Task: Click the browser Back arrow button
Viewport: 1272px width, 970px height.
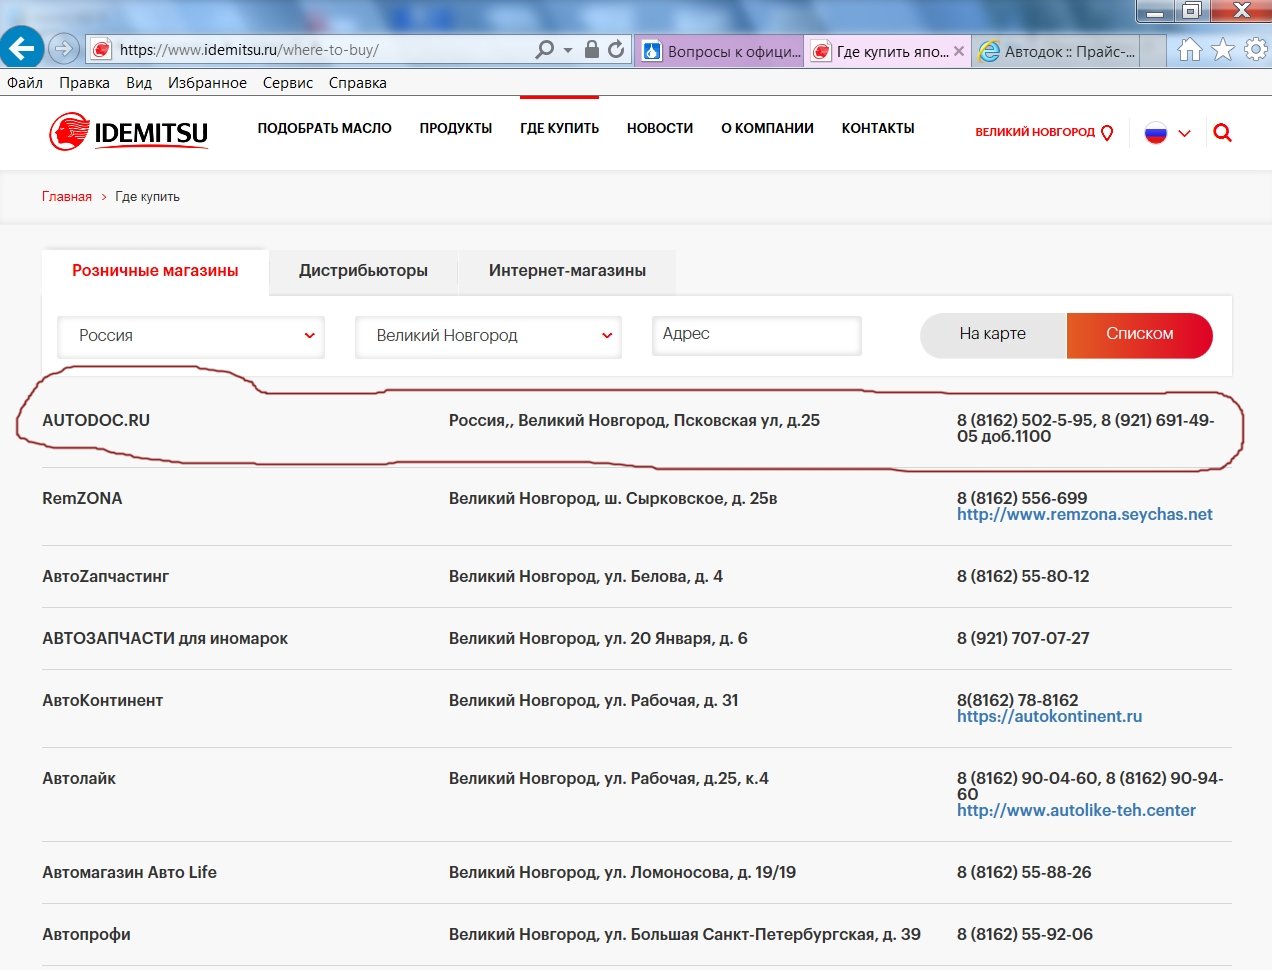Action: click(21, 47)
